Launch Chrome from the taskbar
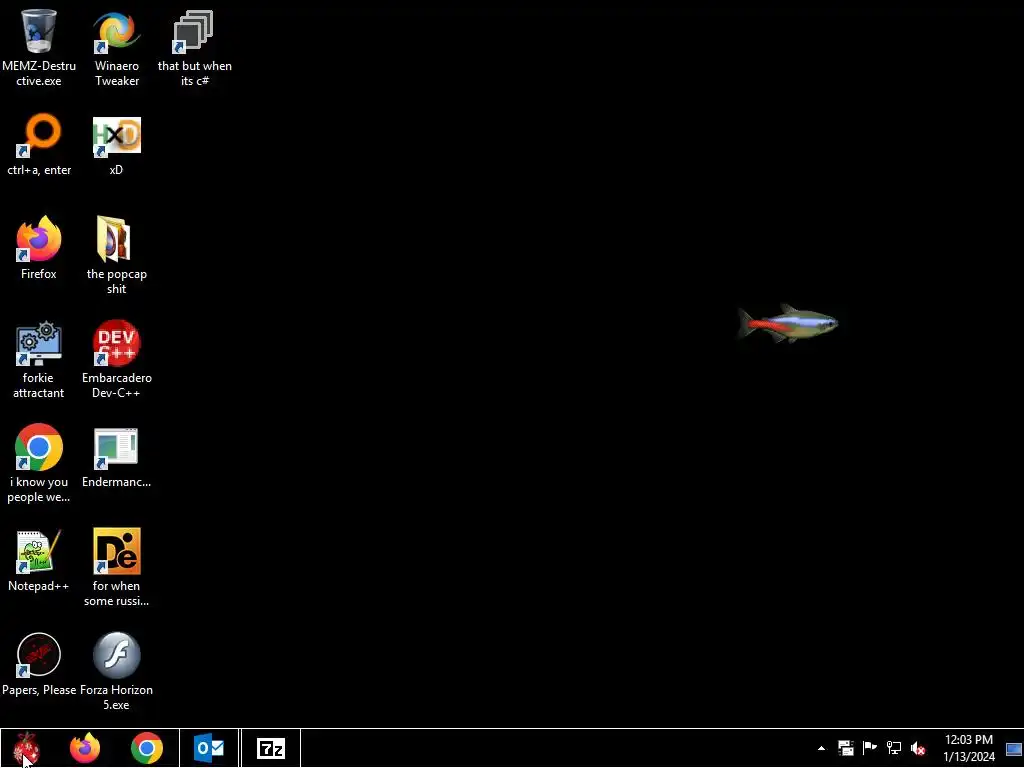1024x768 pixels. (147, 748)
